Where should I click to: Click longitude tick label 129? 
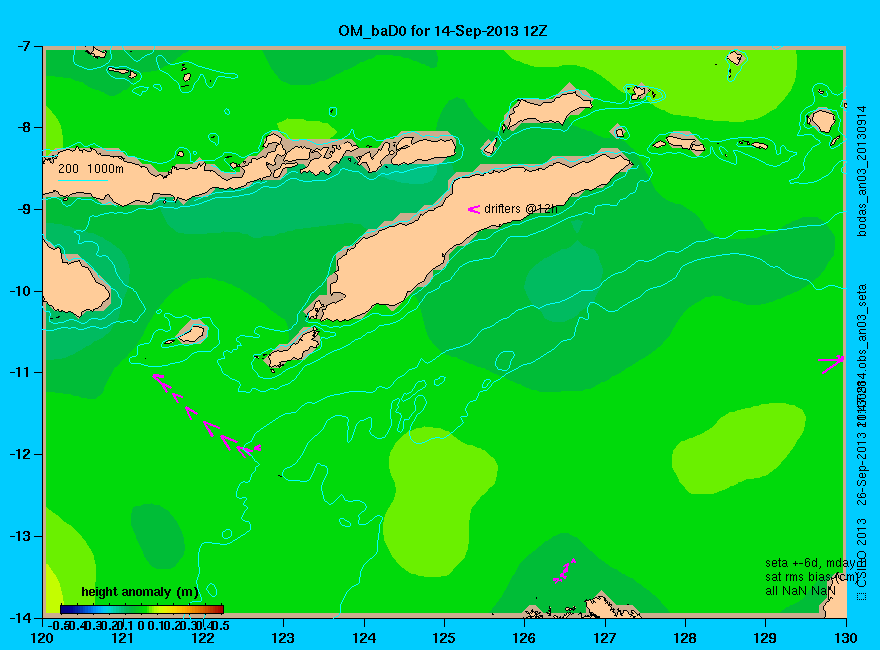tap(765, 638)
